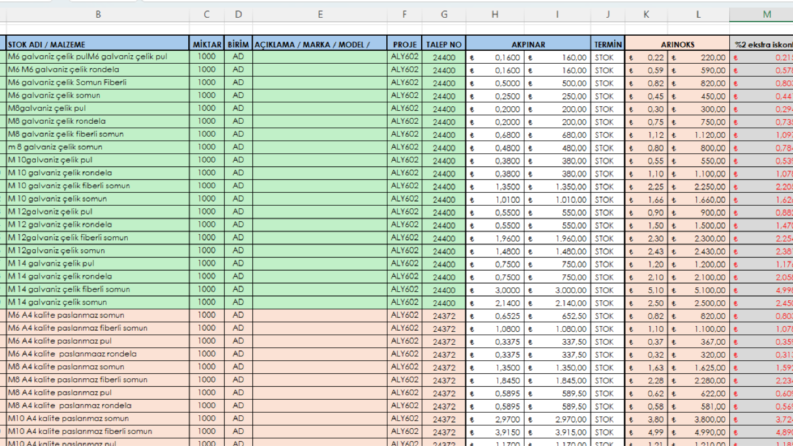This screenshot has width=793, height=446.
Task: Click the MİKTAR header cell
Action: pos(207,44)
